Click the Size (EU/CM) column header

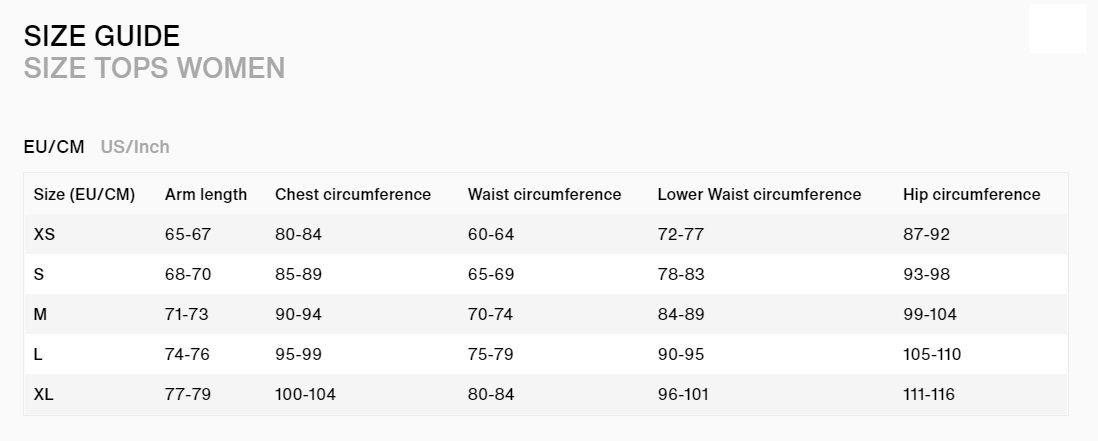point(84,195)
